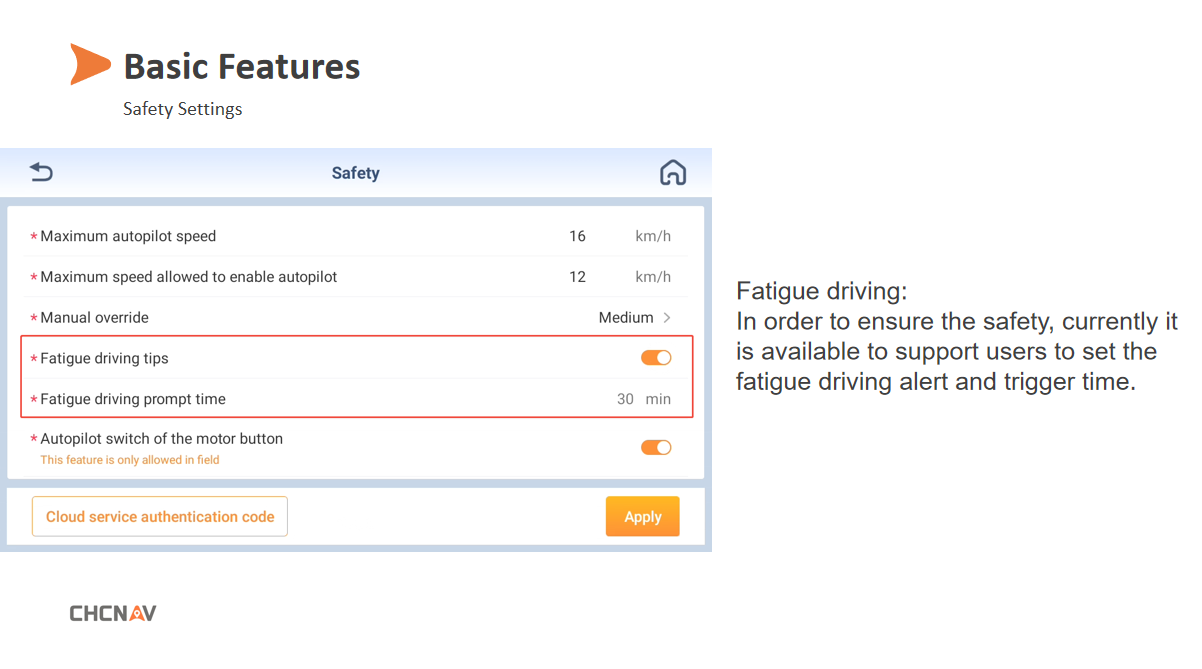The image size is (1202, 669).
Task: Open Manual override Medium selection
Action: pyautogui.click(x=626, y=318)
